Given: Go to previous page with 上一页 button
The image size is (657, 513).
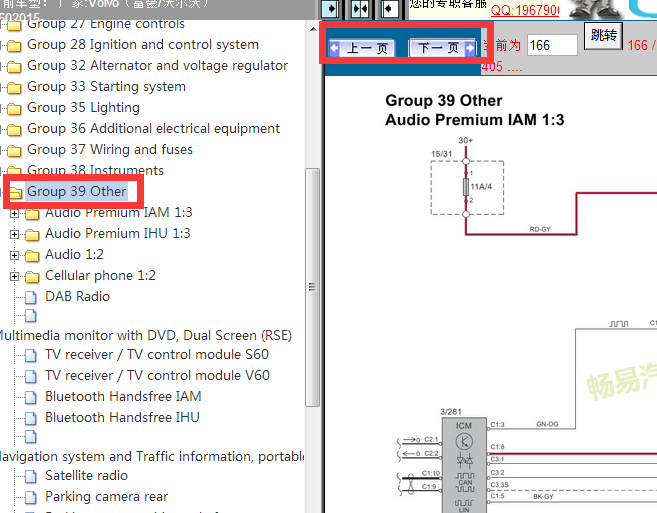Looking at the screenshot, I should pos(362,48).
